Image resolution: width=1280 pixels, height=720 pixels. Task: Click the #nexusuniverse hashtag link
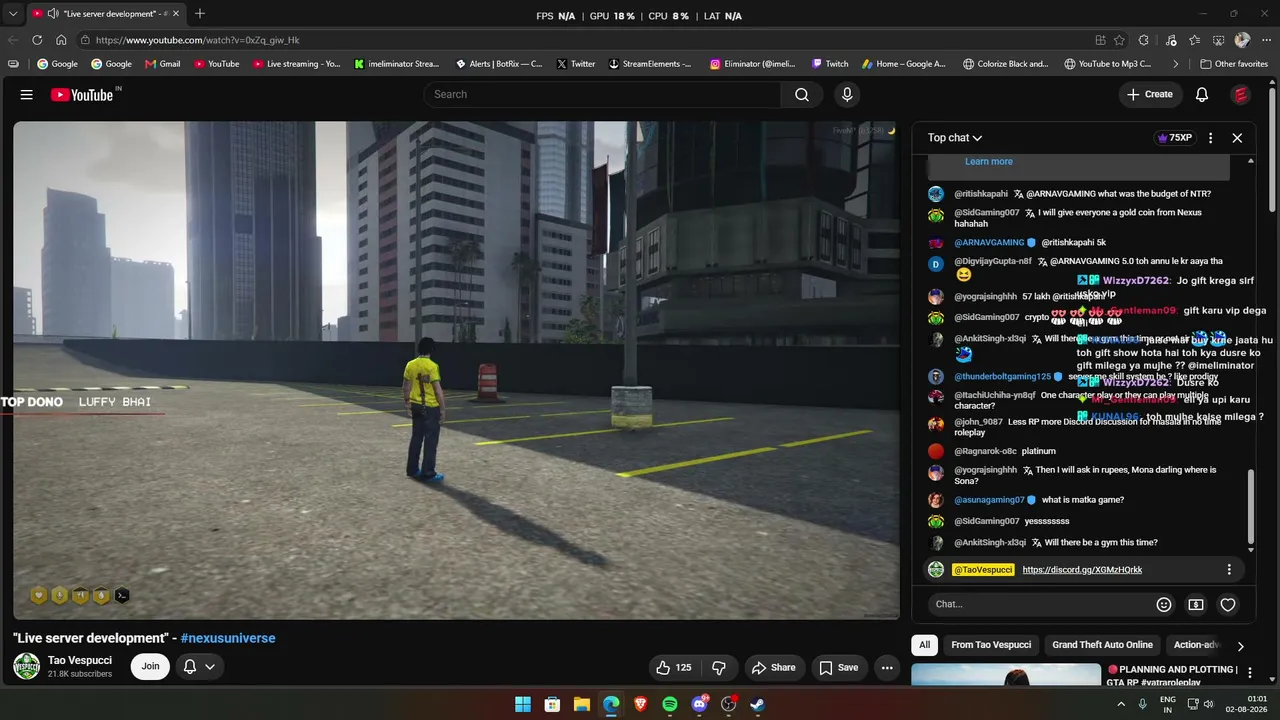228,638
